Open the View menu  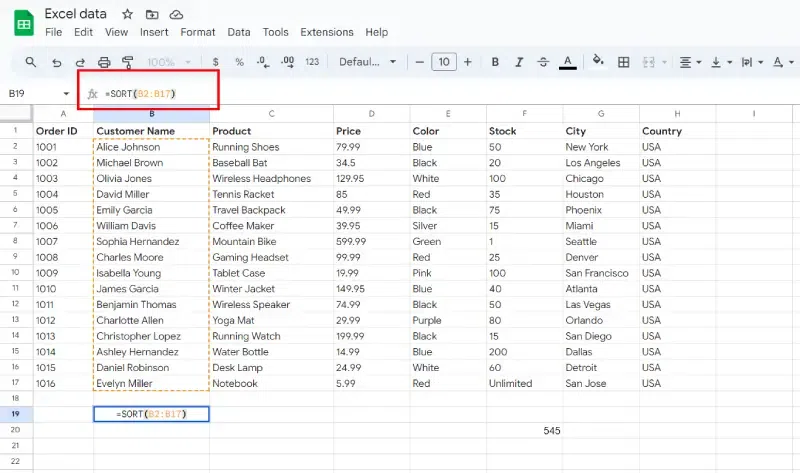[116, 32]
